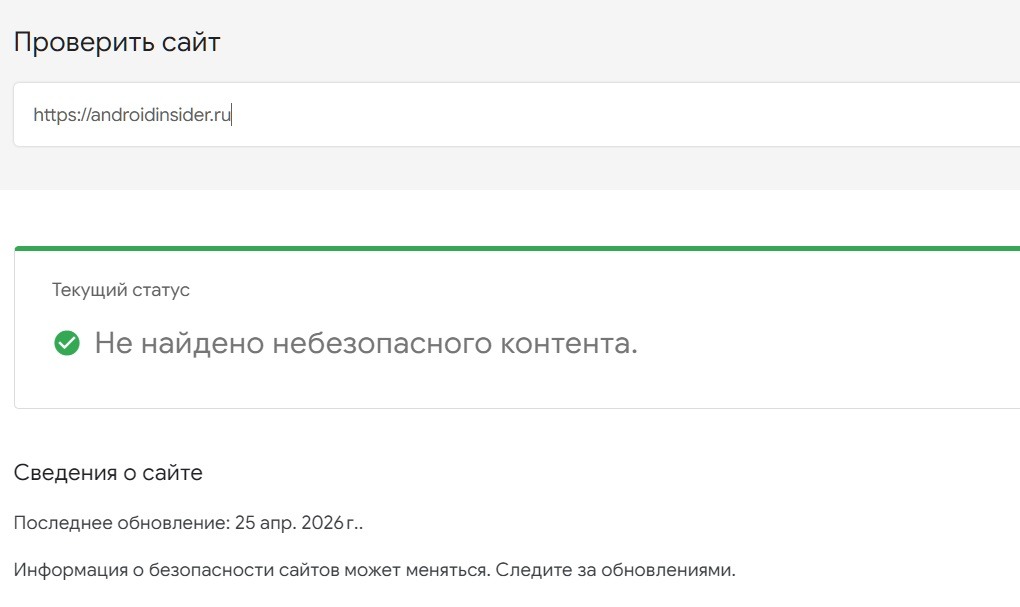The width and height of the screenshot is (1020, 607).
Task: Click the "Текущий статус" label
Action: (121, 290)
